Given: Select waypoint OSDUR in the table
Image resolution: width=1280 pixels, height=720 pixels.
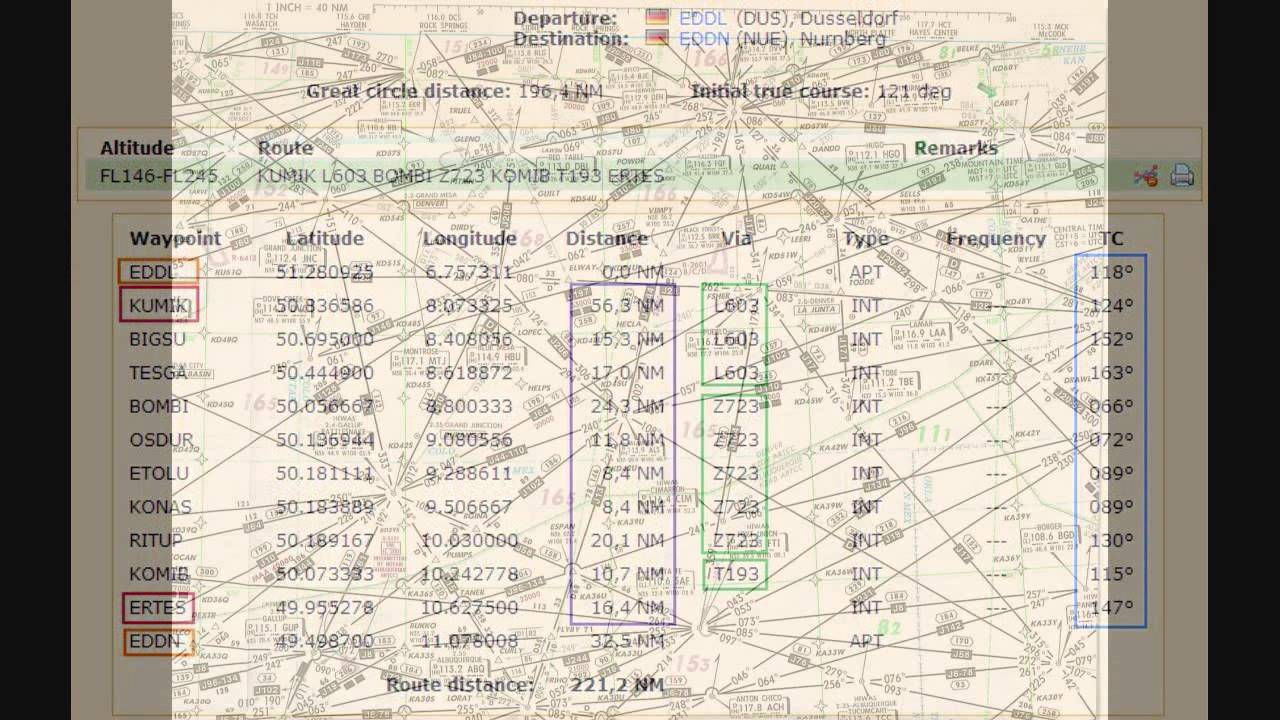Looking at the screenshot, I should coord(161,440).
